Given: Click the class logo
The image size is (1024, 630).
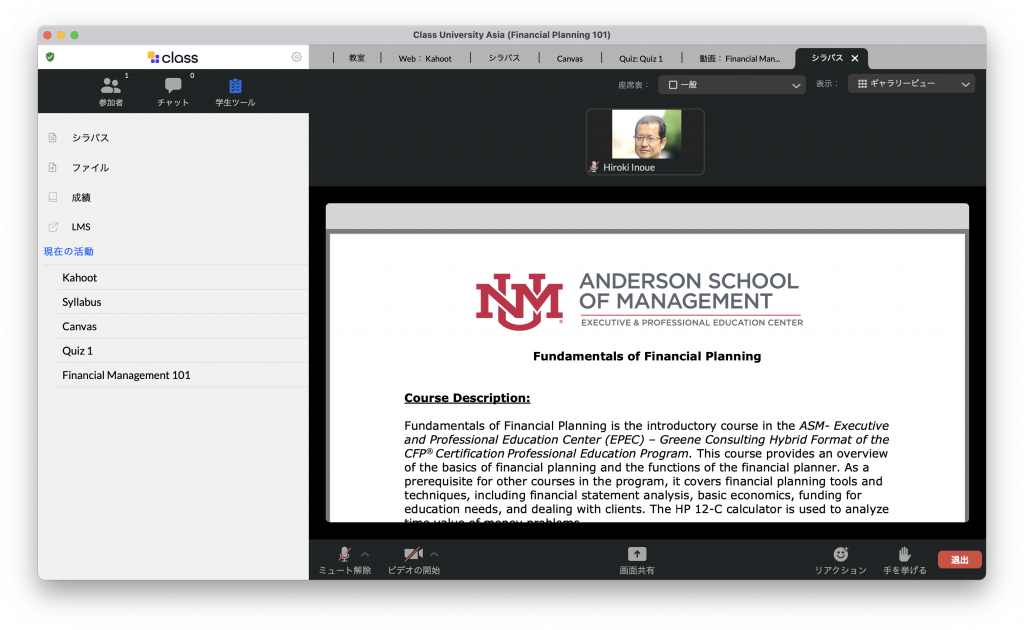Looking at the screenshot, I should (173, 57).
